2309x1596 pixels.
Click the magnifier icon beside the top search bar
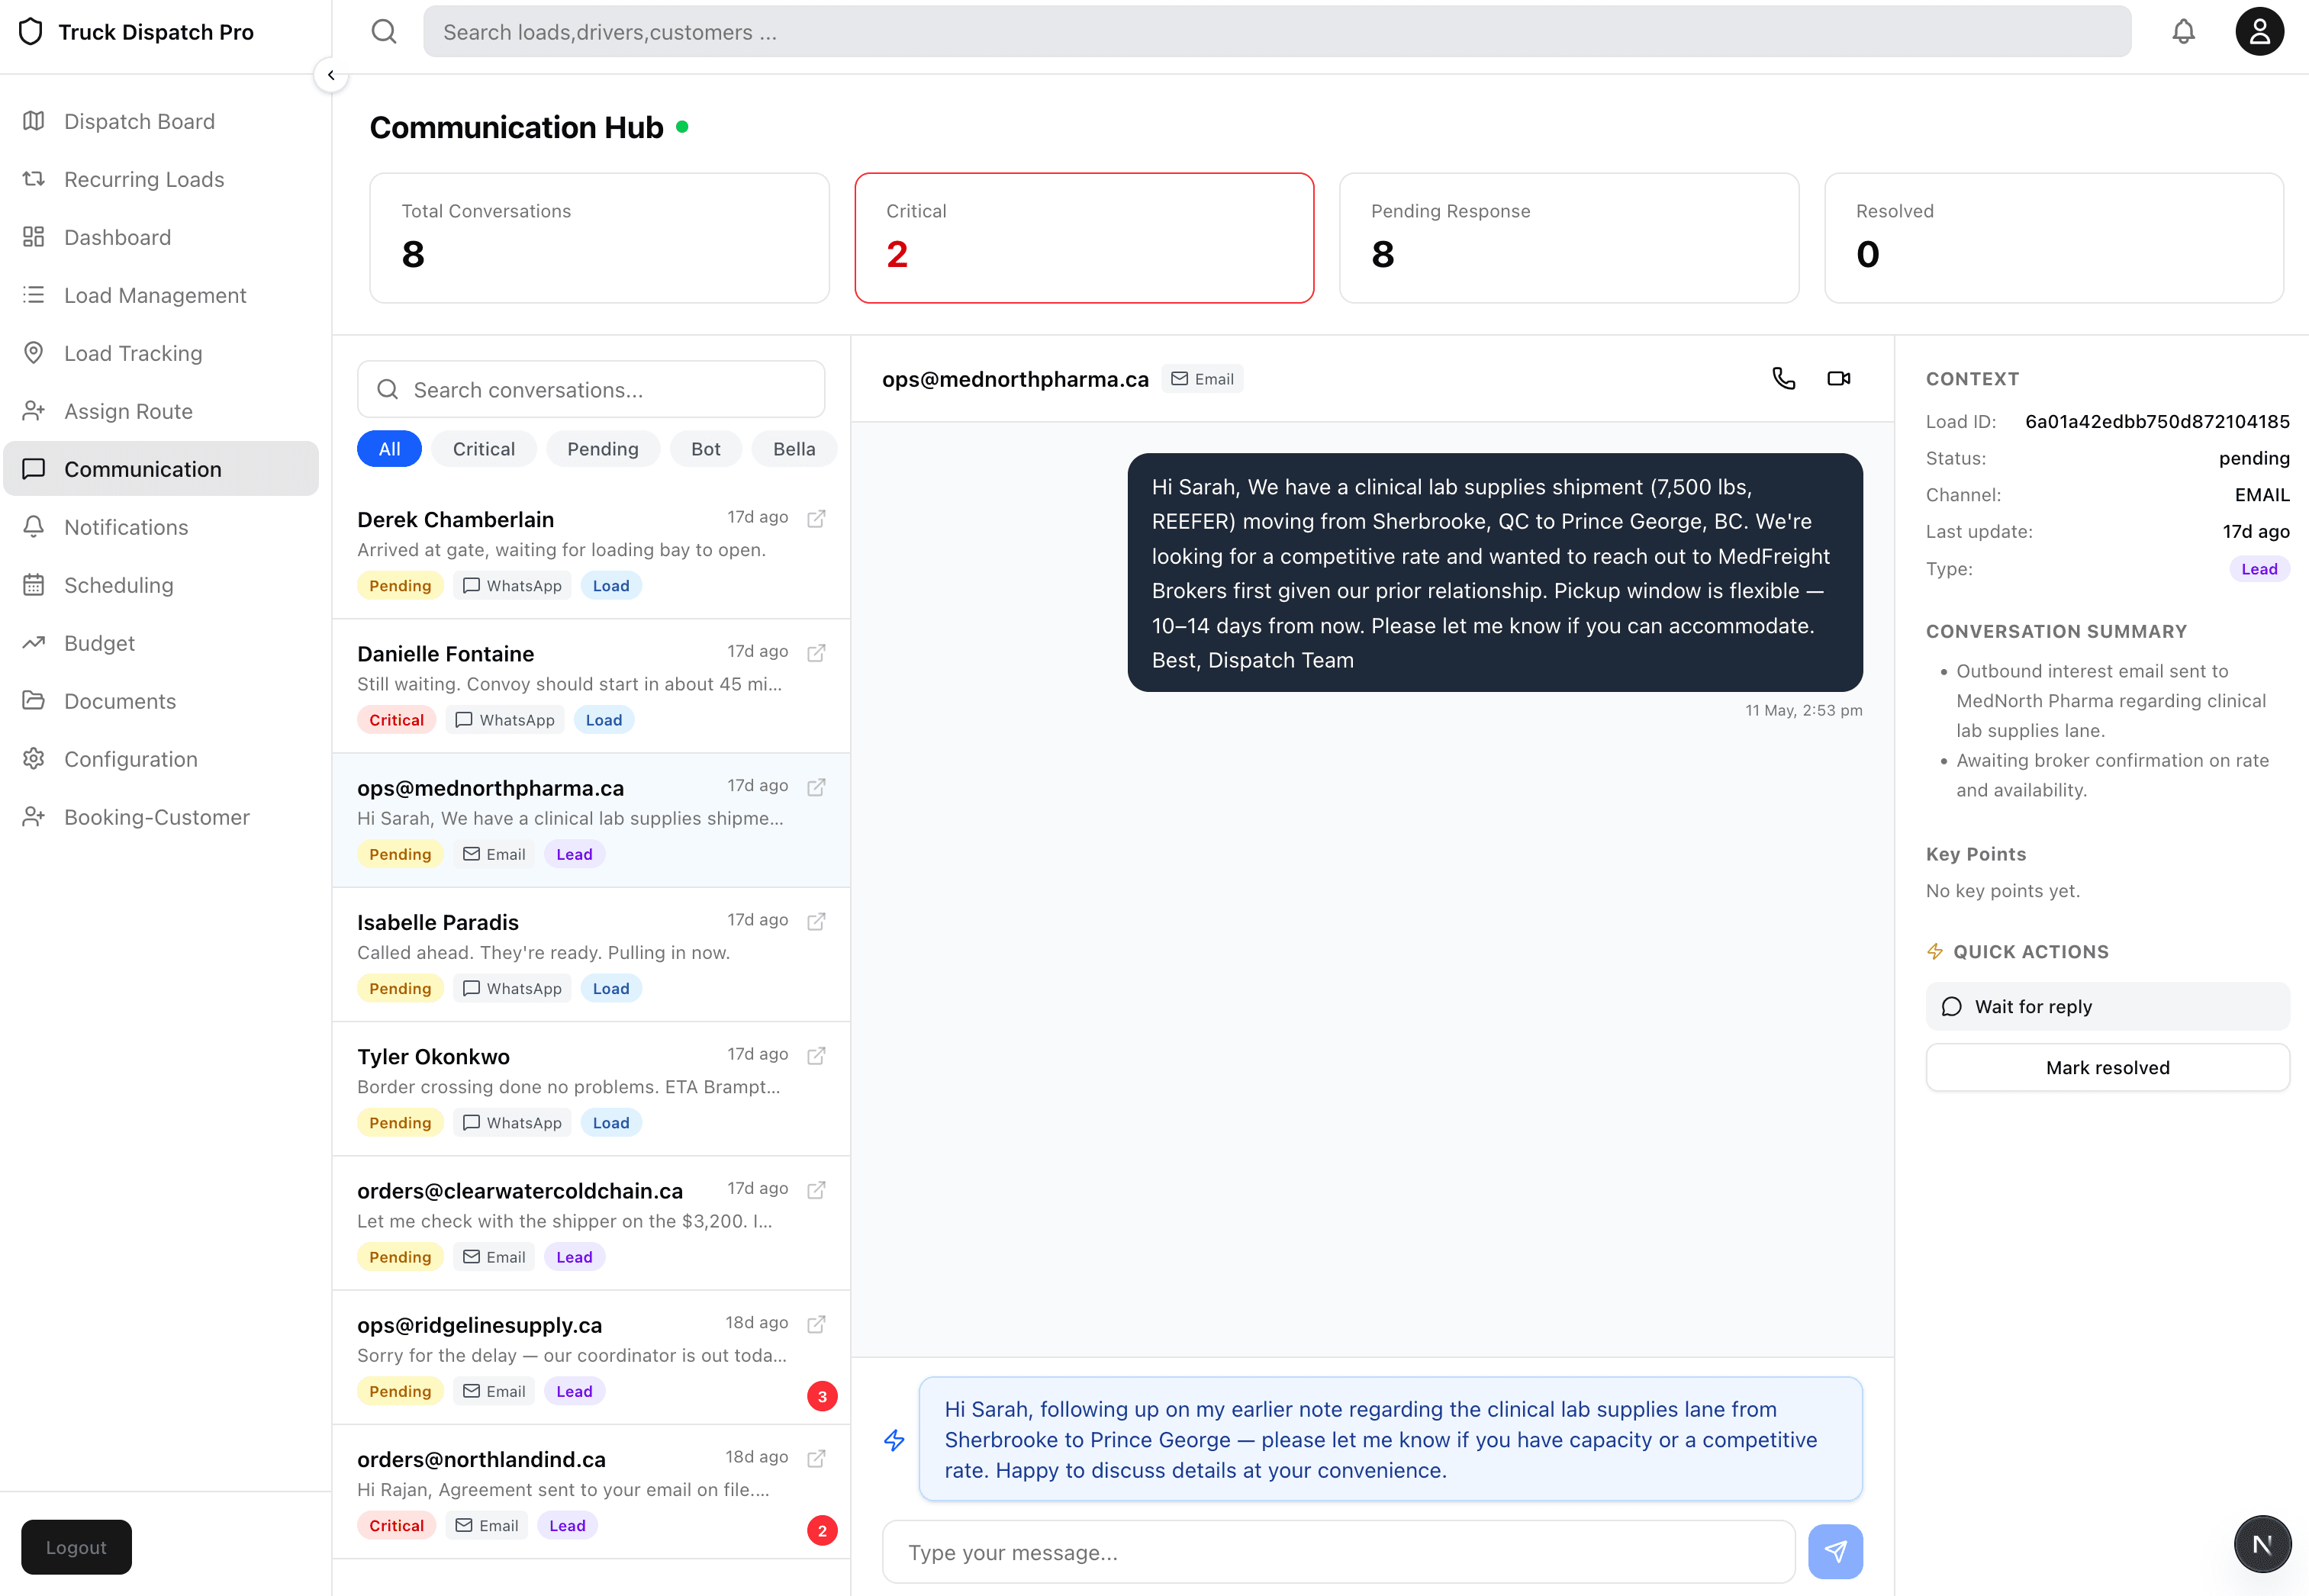click(x=384, y=32)
